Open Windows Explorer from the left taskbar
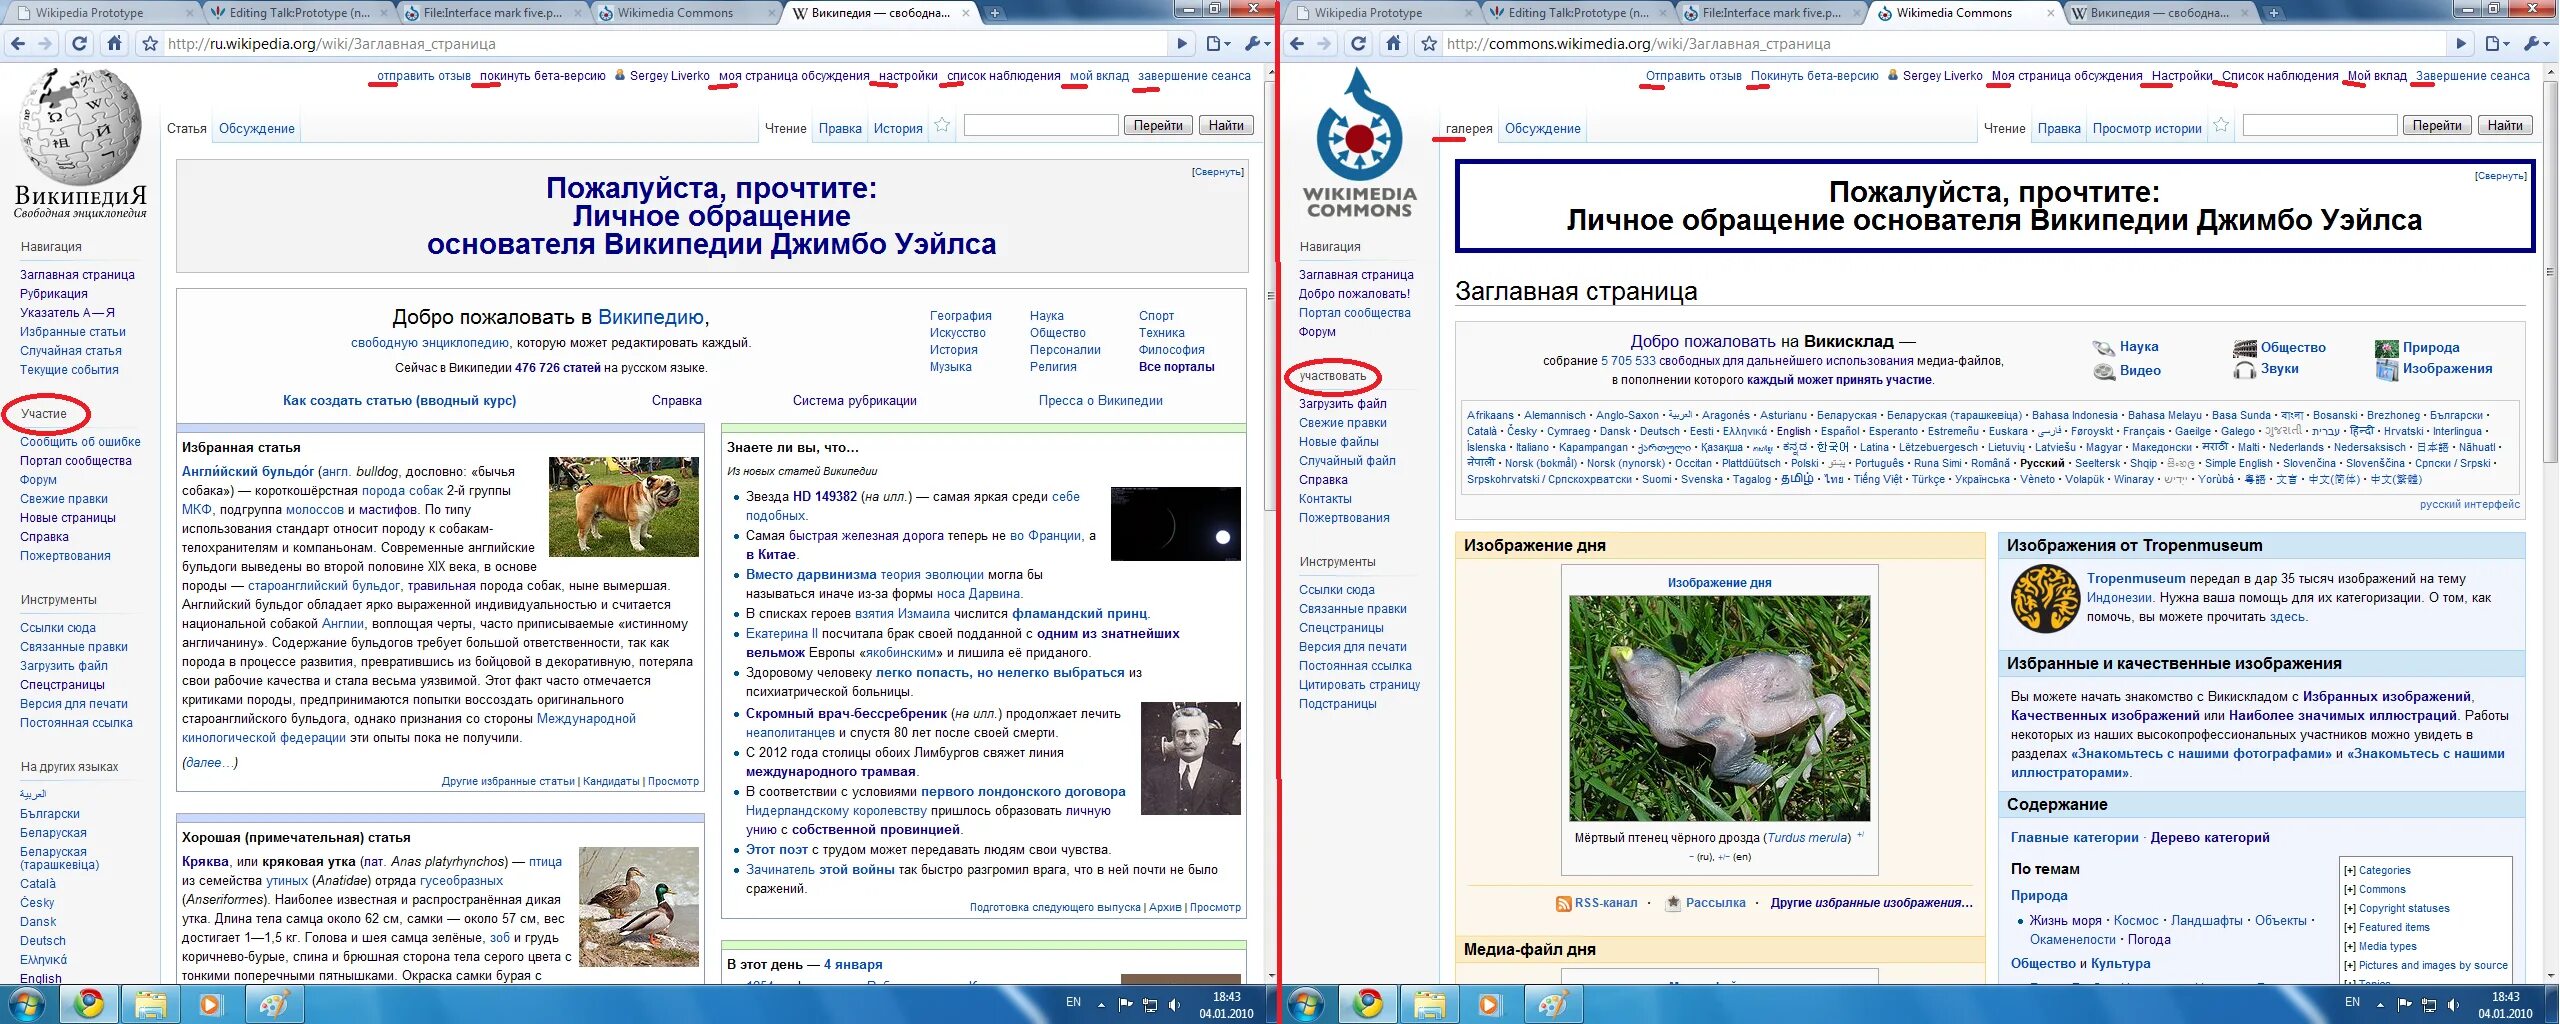The height and width of the screenshot is (1024, 2560). coord(150,1003)
